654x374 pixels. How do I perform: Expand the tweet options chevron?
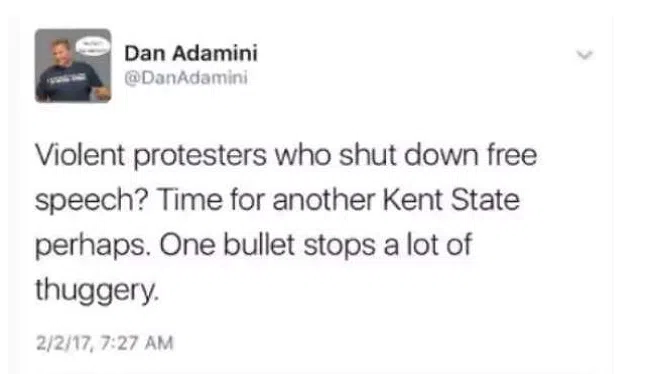[x=584, y=55]
